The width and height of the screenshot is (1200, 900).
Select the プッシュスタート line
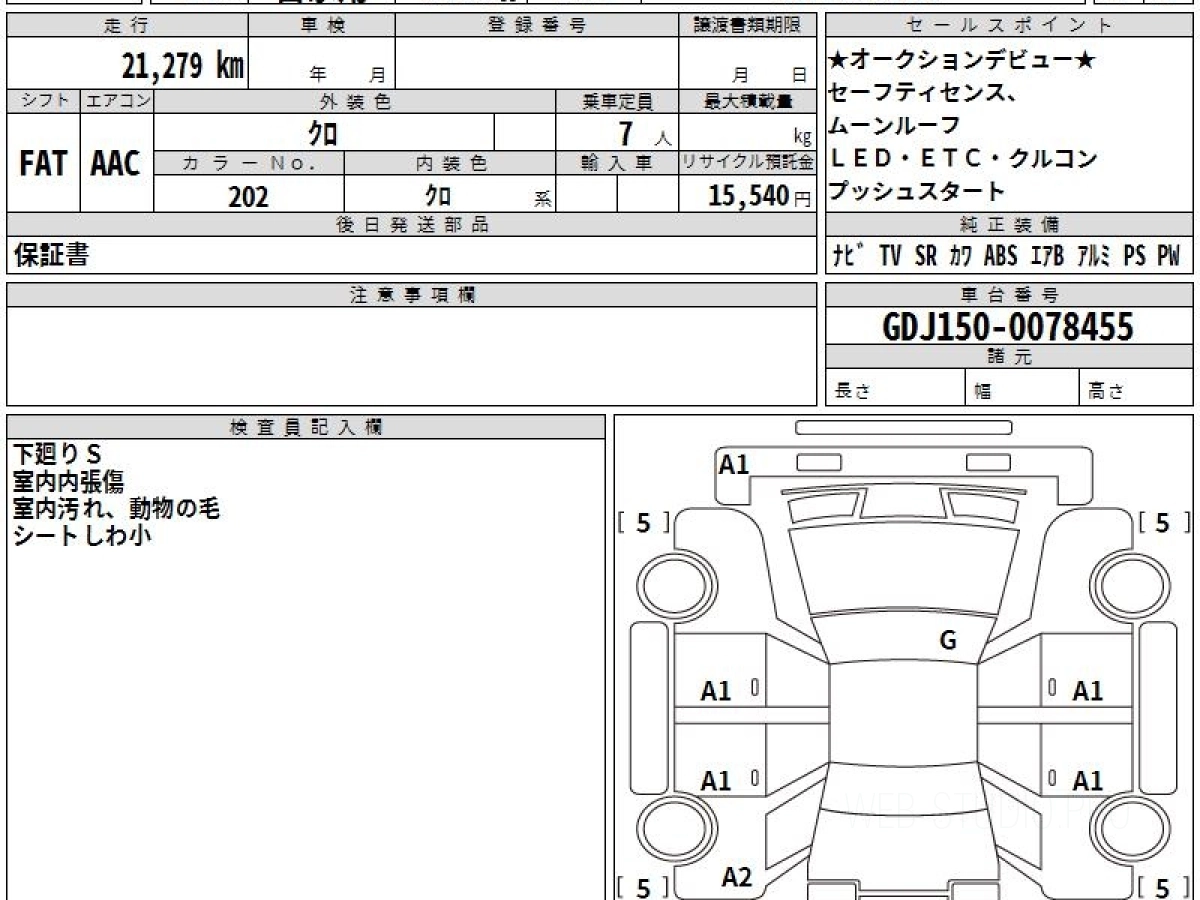click(x=917, y=191)
